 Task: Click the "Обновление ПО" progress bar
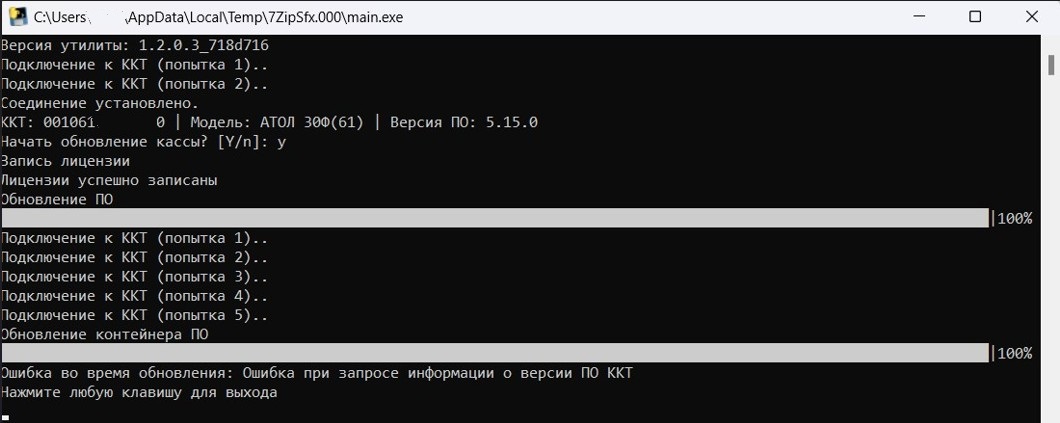click(x=495, y=218)
